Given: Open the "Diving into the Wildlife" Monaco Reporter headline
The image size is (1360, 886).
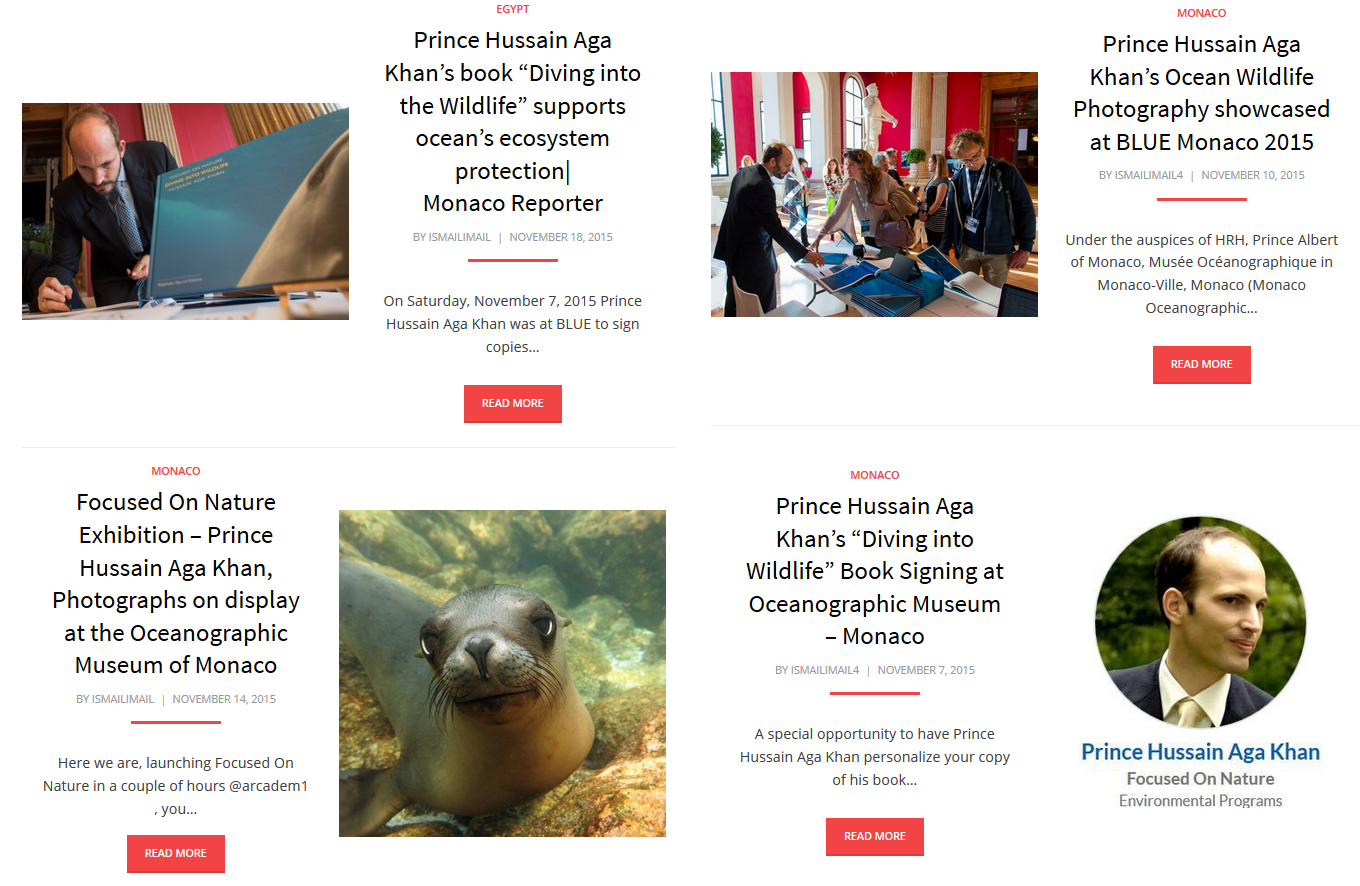Looking at the screenshot, I should (x=512, y=122).
